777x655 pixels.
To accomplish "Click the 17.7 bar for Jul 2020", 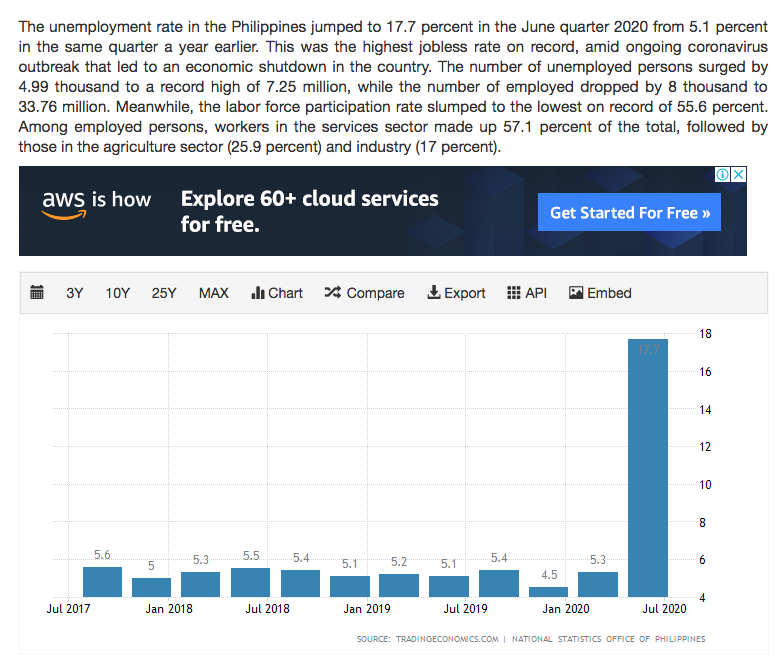I will pyautogui.click(x=648, y=468).
